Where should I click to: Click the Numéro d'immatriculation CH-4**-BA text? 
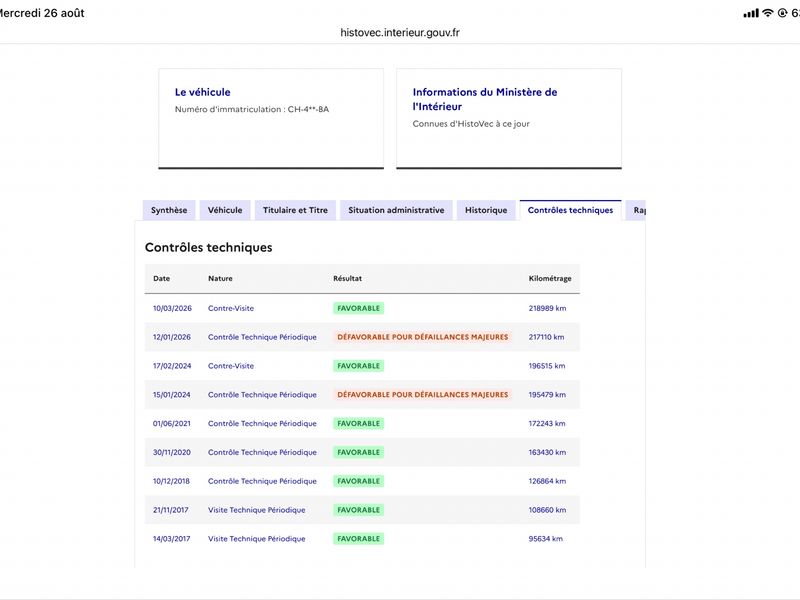[x=252, y=109]
